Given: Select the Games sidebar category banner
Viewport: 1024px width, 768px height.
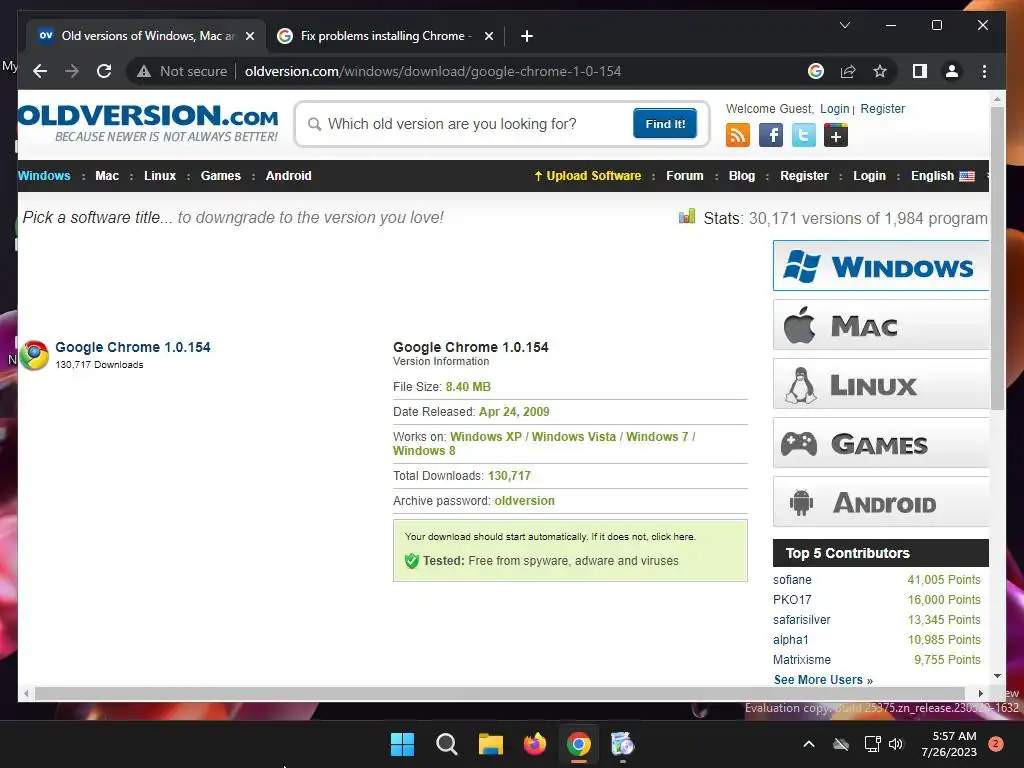Looking at the screenshot, I should (881, 443).
